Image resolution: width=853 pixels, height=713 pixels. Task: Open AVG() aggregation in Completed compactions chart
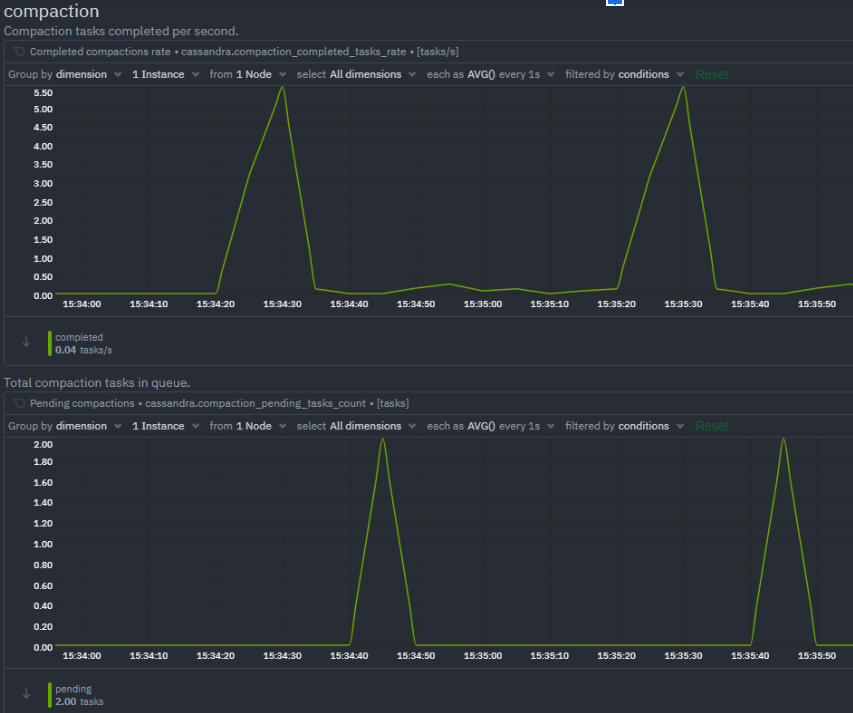click(490, 74)
